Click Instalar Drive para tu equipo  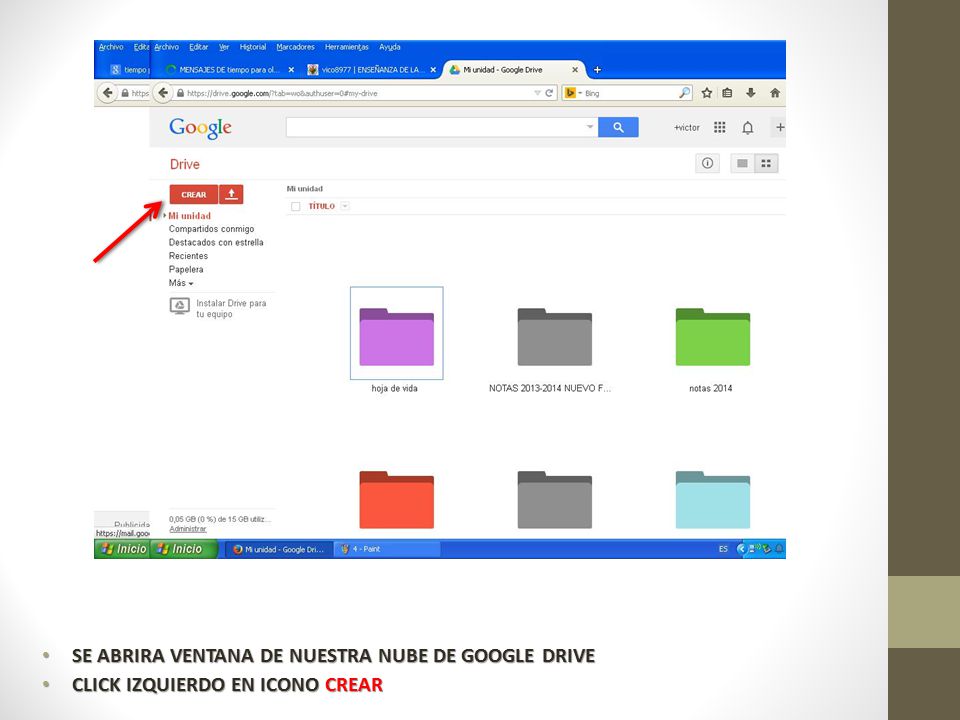pos(218,308)
